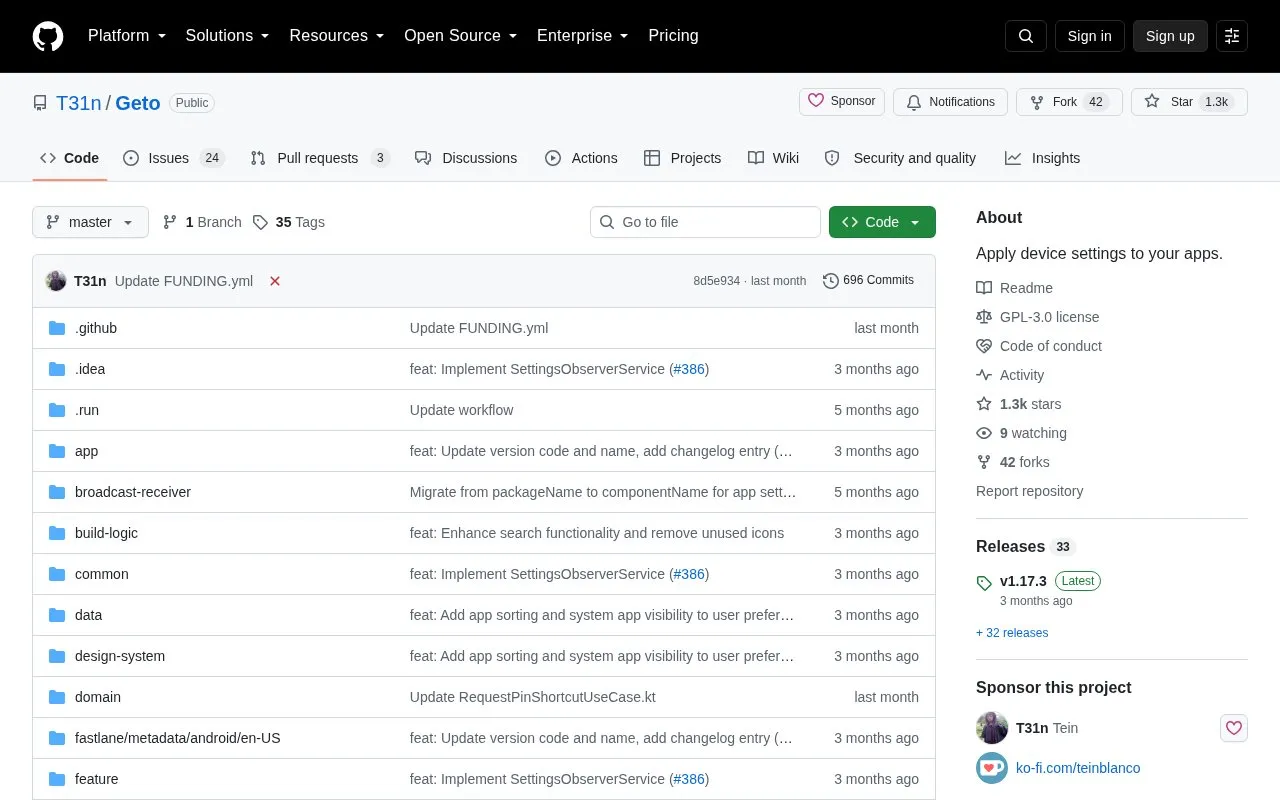Go to the Wiki tab
Image resolution: width=1280 pixels, height=800 pixels.
(773, 158)
